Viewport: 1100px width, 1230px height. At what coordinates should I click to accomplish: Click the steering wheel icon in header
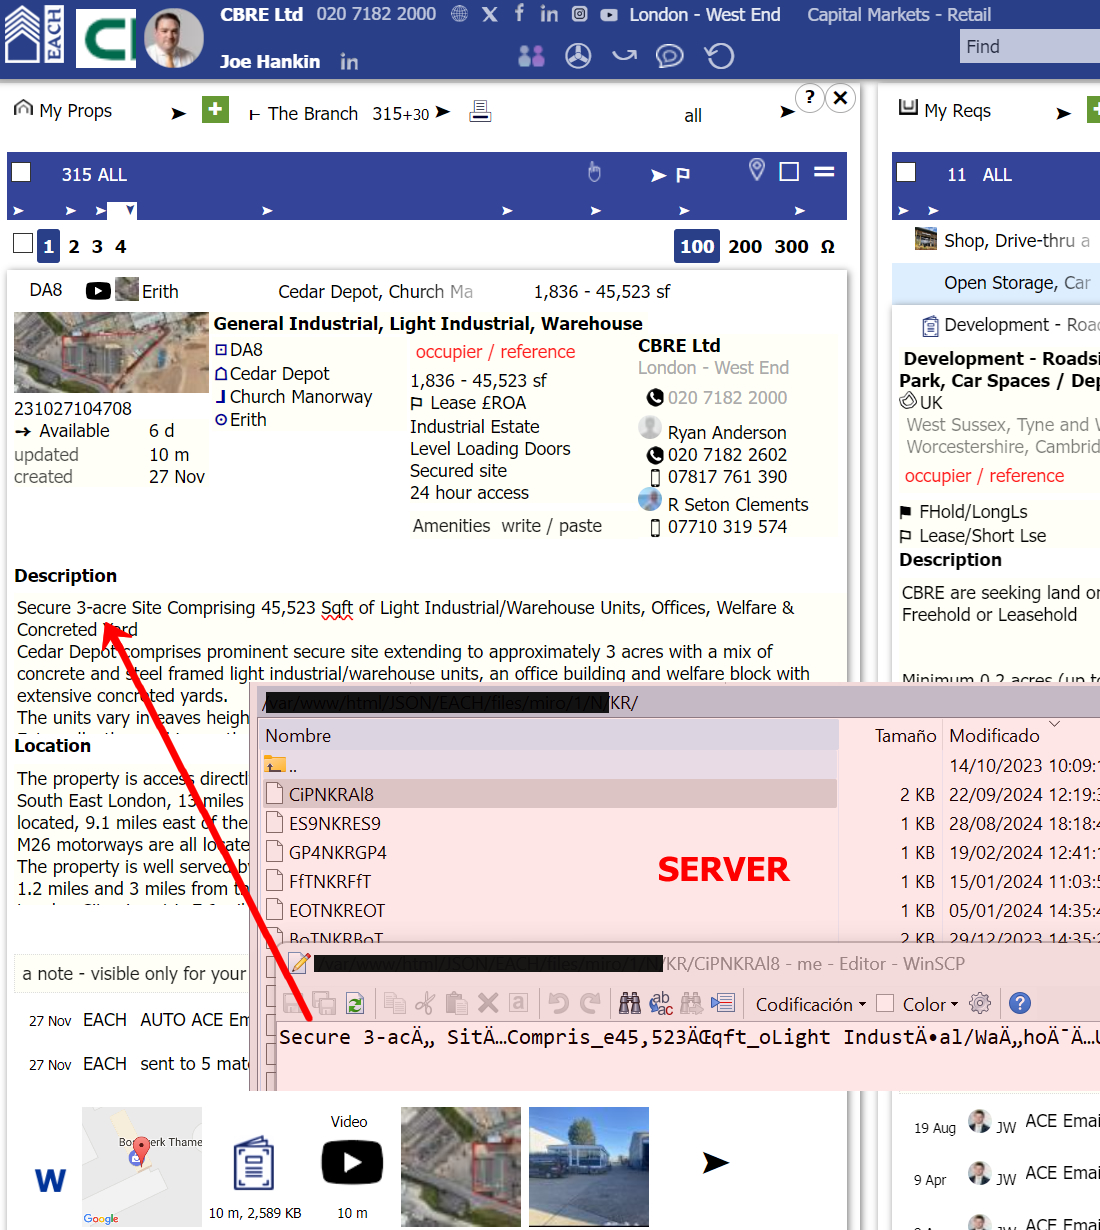[x=578, y=56]
